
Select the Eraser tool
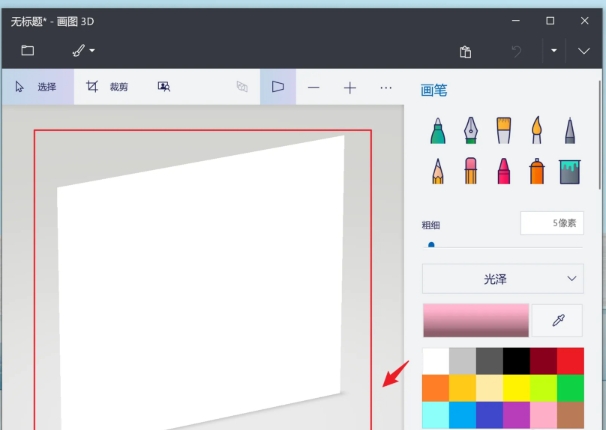tap(471, 170)
